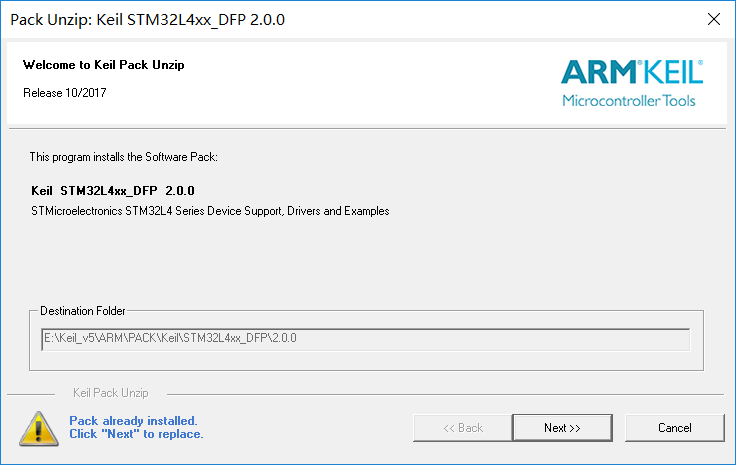Viewport: 736px width, 465px height.
Task: Click 'This program installs the Software Pack' text
Action: pos(123,157)
